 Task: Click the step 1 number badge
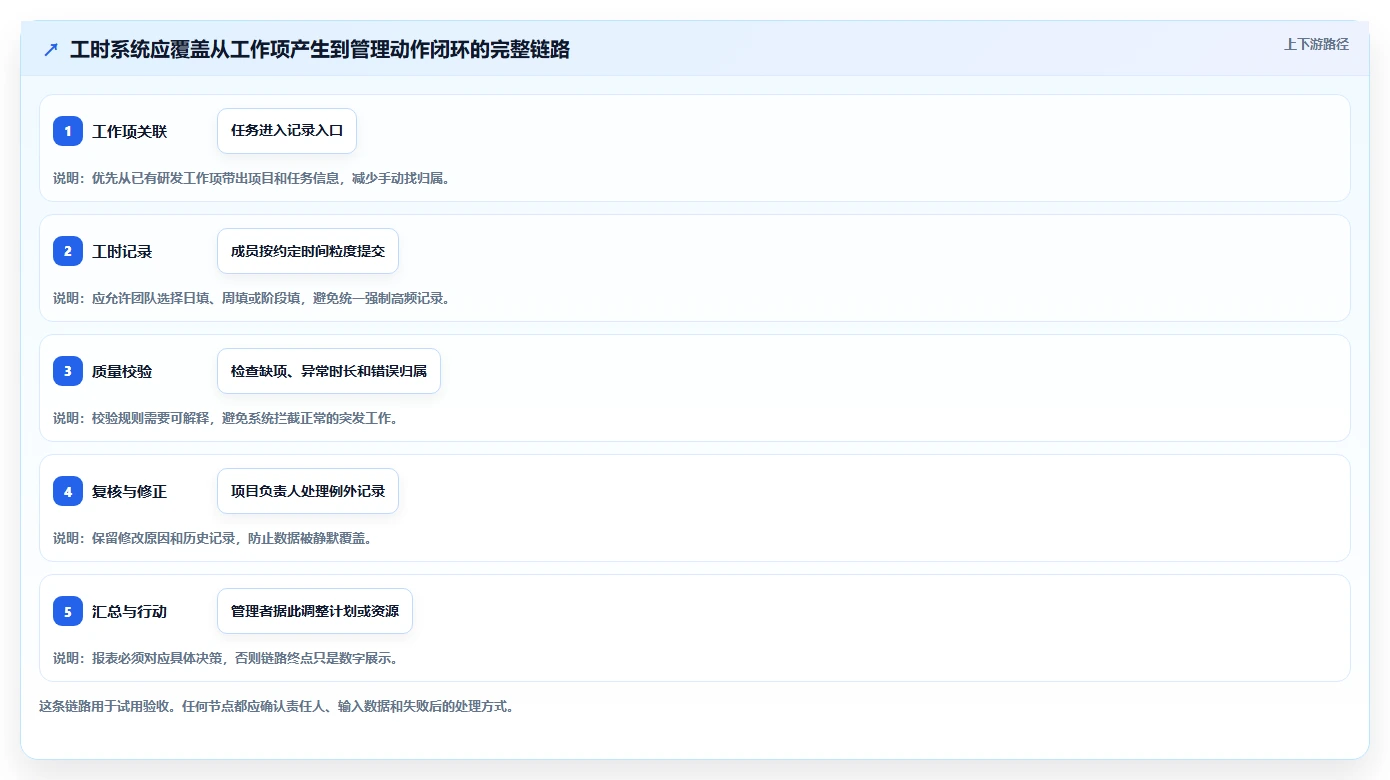click(x=68, y=131)
